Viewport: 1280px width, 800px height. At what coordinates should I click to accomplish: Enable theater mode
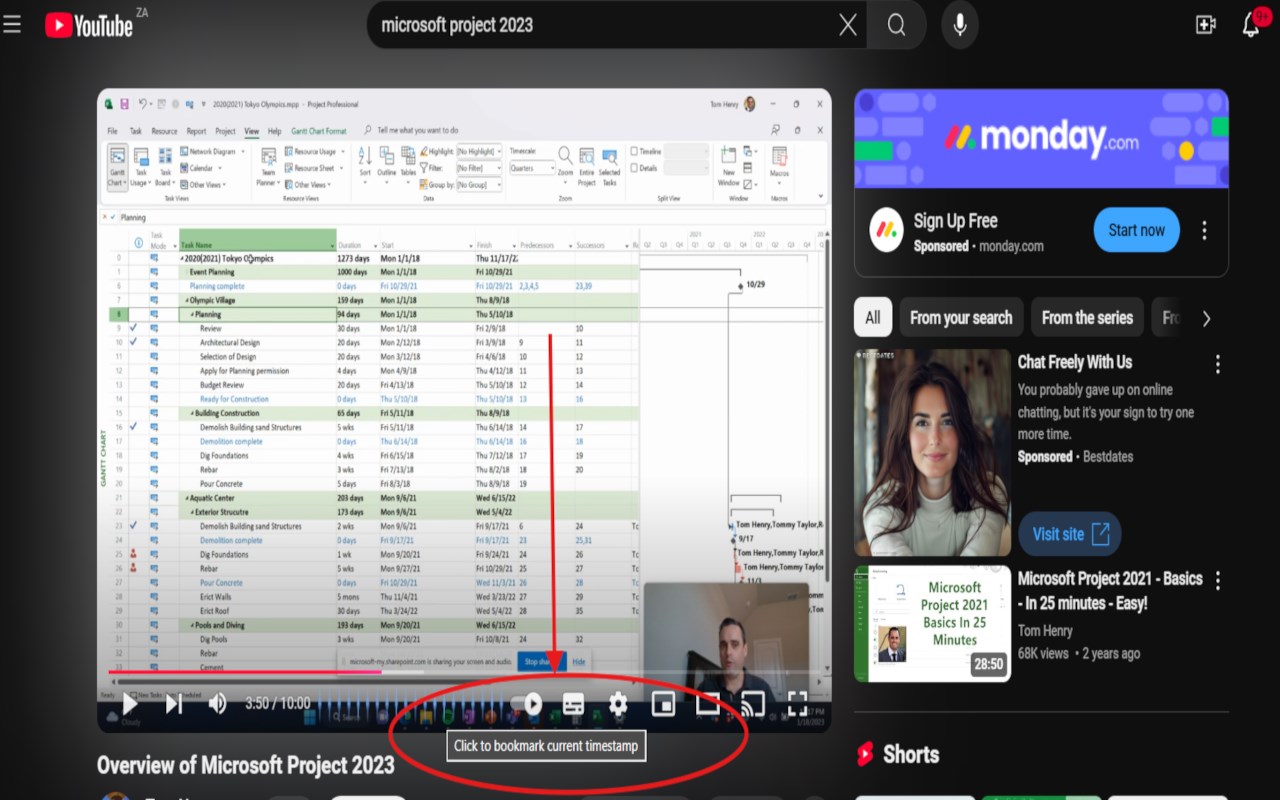(707, 704)
